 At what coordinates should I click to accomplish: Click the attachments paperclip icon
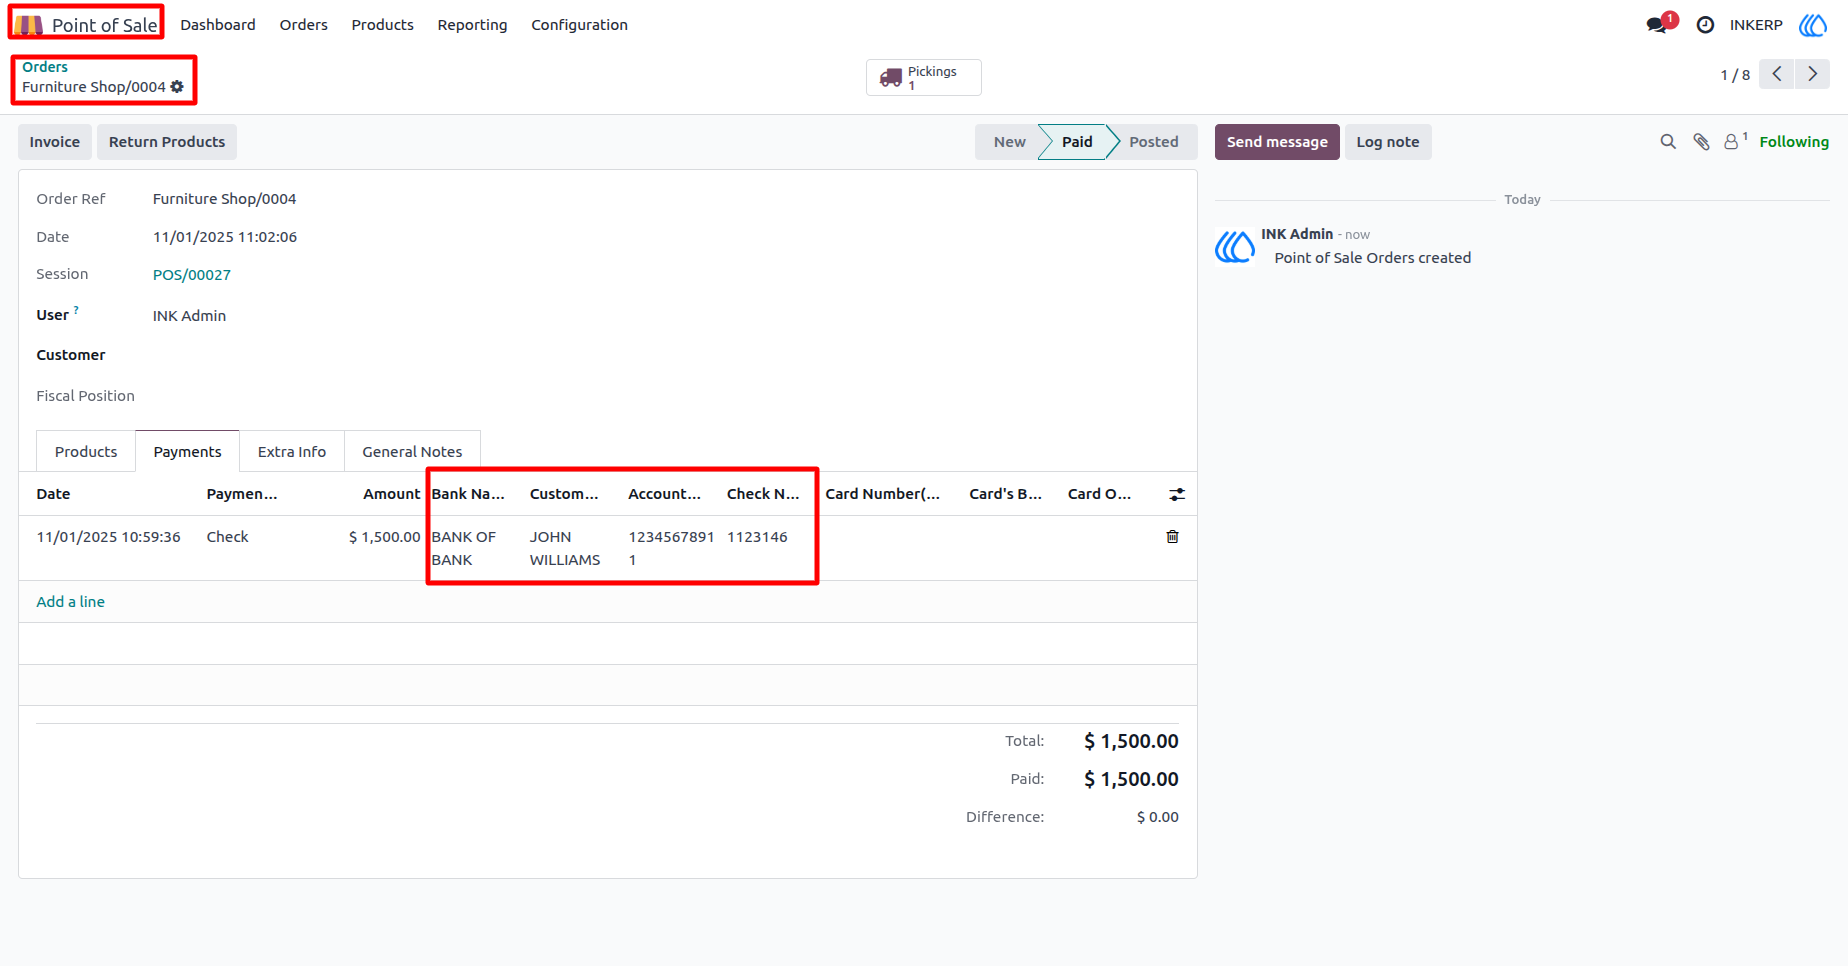[x=1701, y=142]
